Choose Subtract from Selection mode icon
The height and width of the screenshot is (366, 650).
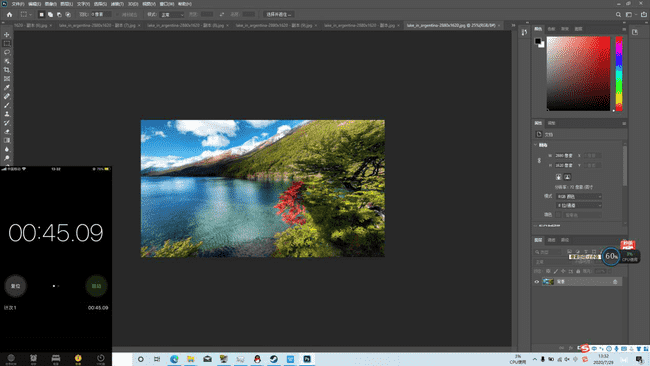(x=59, y=15)
